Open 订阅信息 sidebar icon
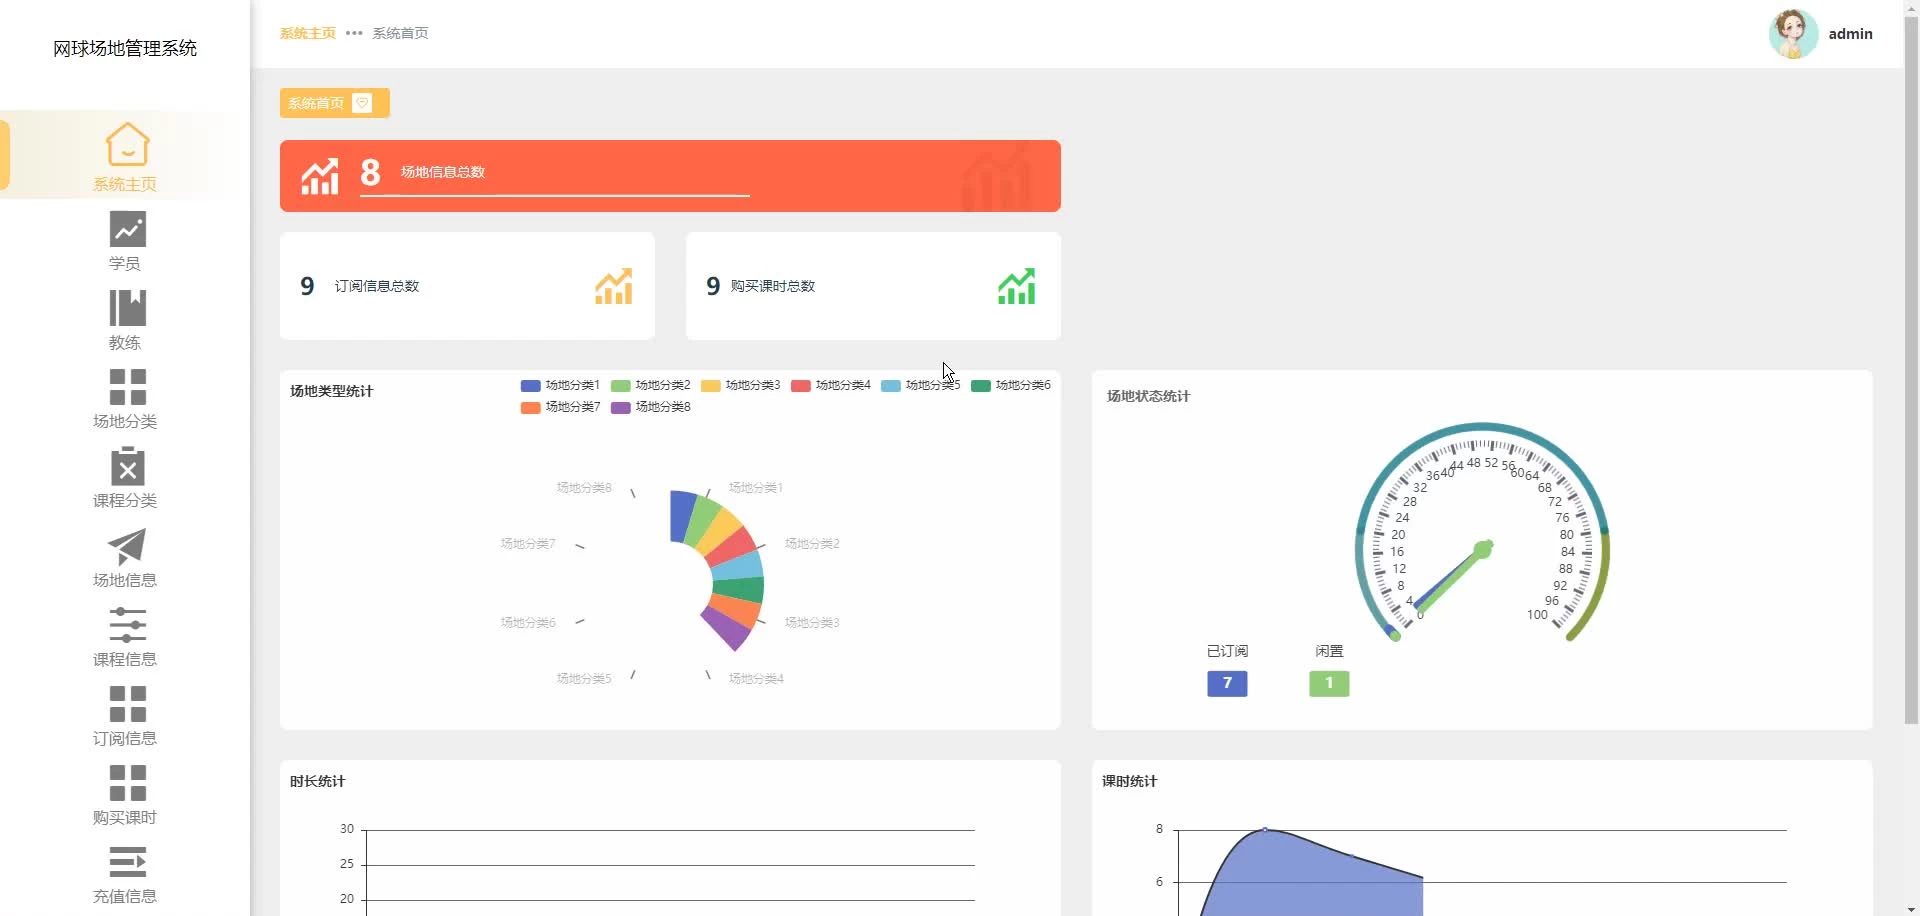1920x916 pixels. 127,704
